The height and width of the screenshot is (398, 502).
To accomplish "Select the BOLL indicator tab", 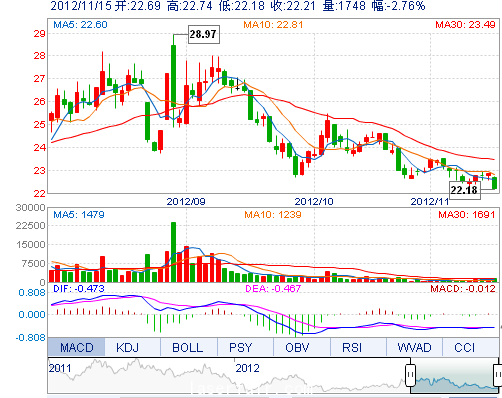I will coord(189,347).
